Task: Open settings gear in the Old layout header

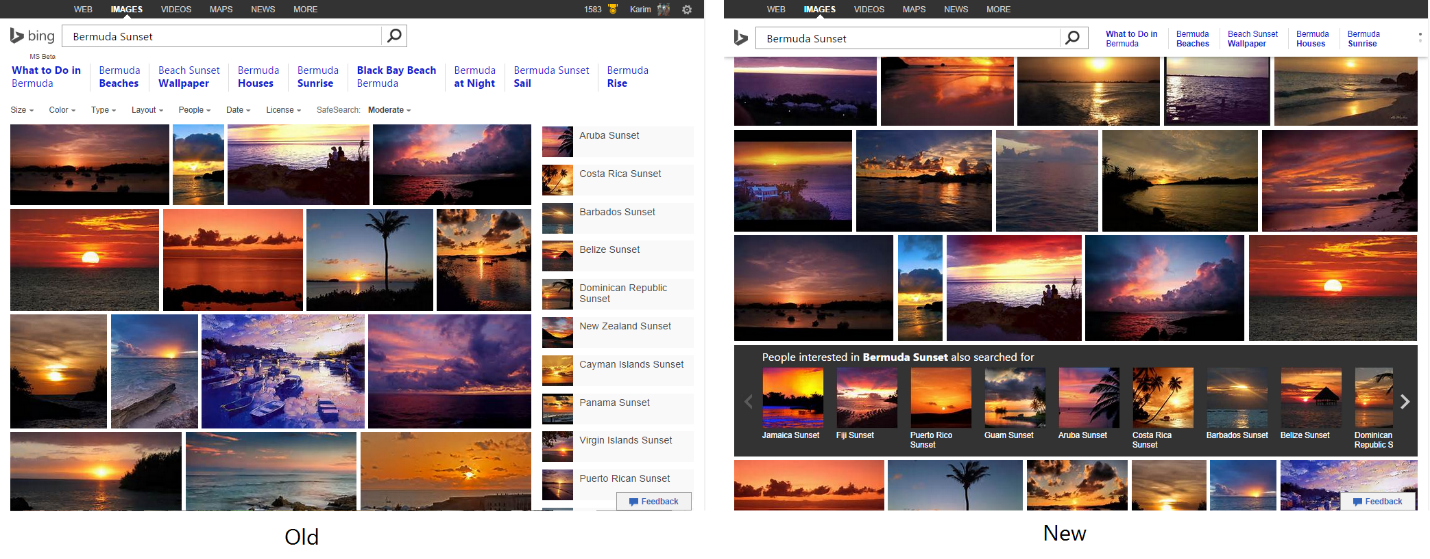Action: (x=686, y=9)
